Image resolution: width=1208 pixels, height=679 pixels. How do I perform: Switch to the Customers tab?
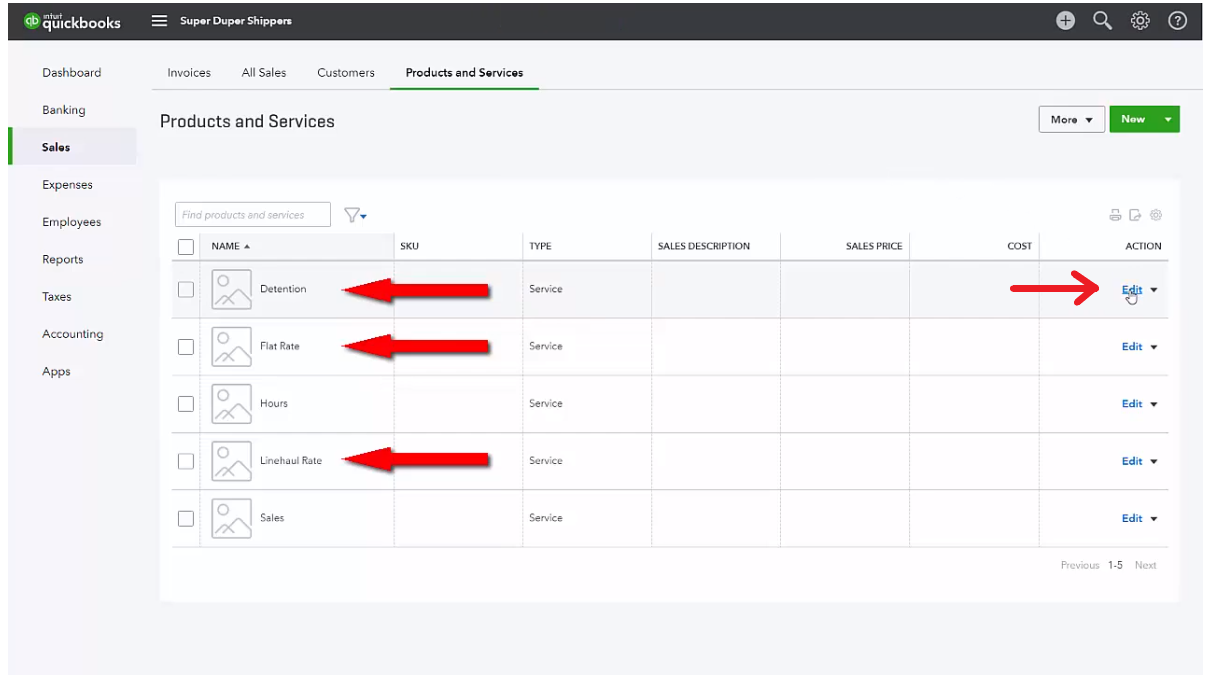point(346,73)
